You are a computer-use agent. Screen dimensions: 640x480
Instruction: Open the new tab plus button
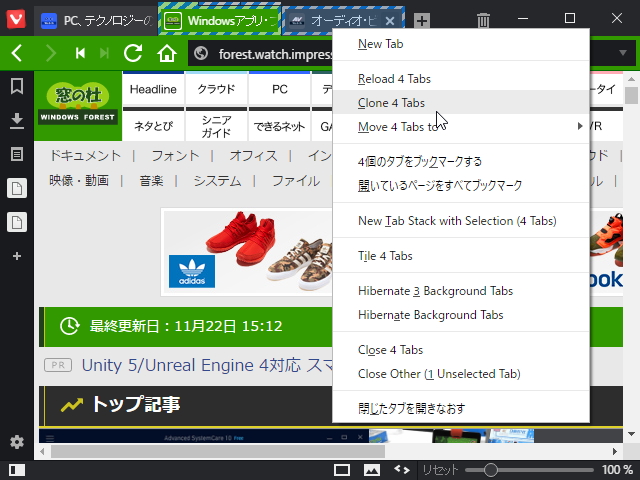[x=422, y=20]
